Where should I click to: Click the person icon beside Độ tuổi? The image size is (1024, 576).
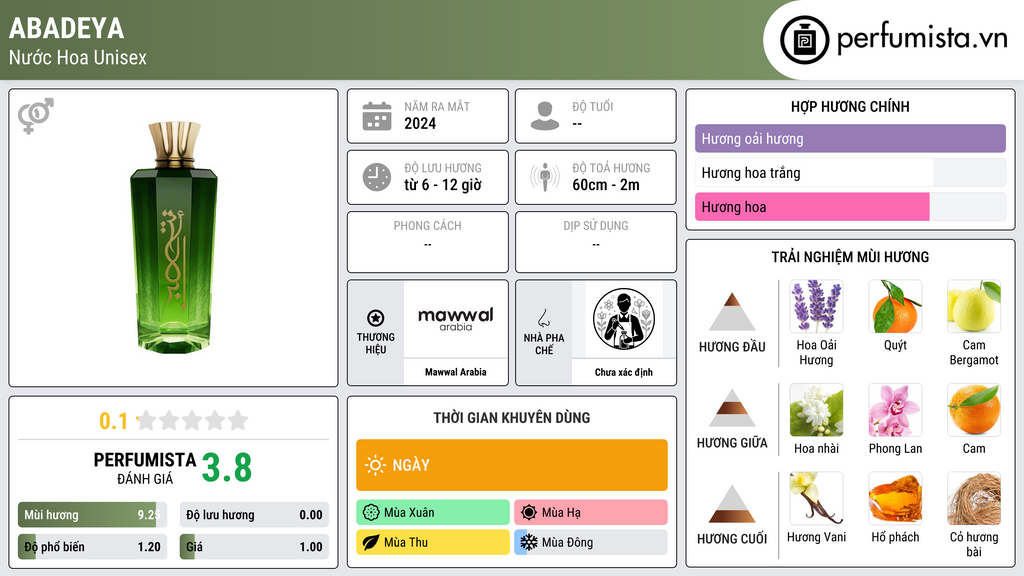[545, 116]
